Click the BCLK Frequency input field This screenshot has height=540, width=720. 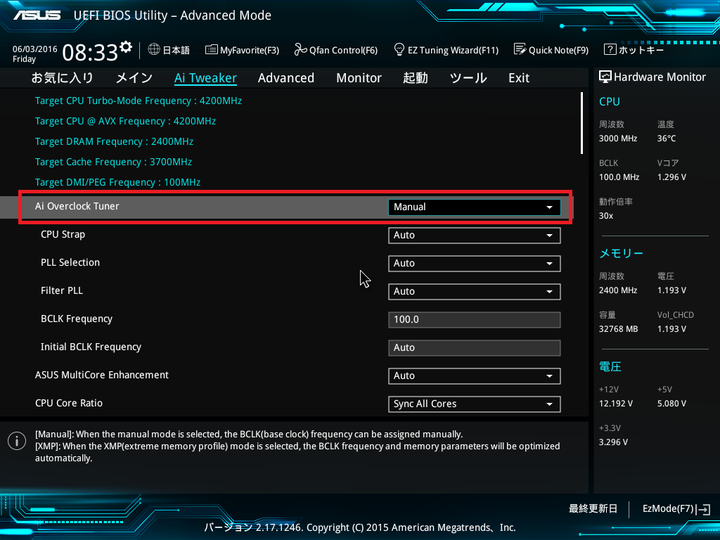click(474, 320)
